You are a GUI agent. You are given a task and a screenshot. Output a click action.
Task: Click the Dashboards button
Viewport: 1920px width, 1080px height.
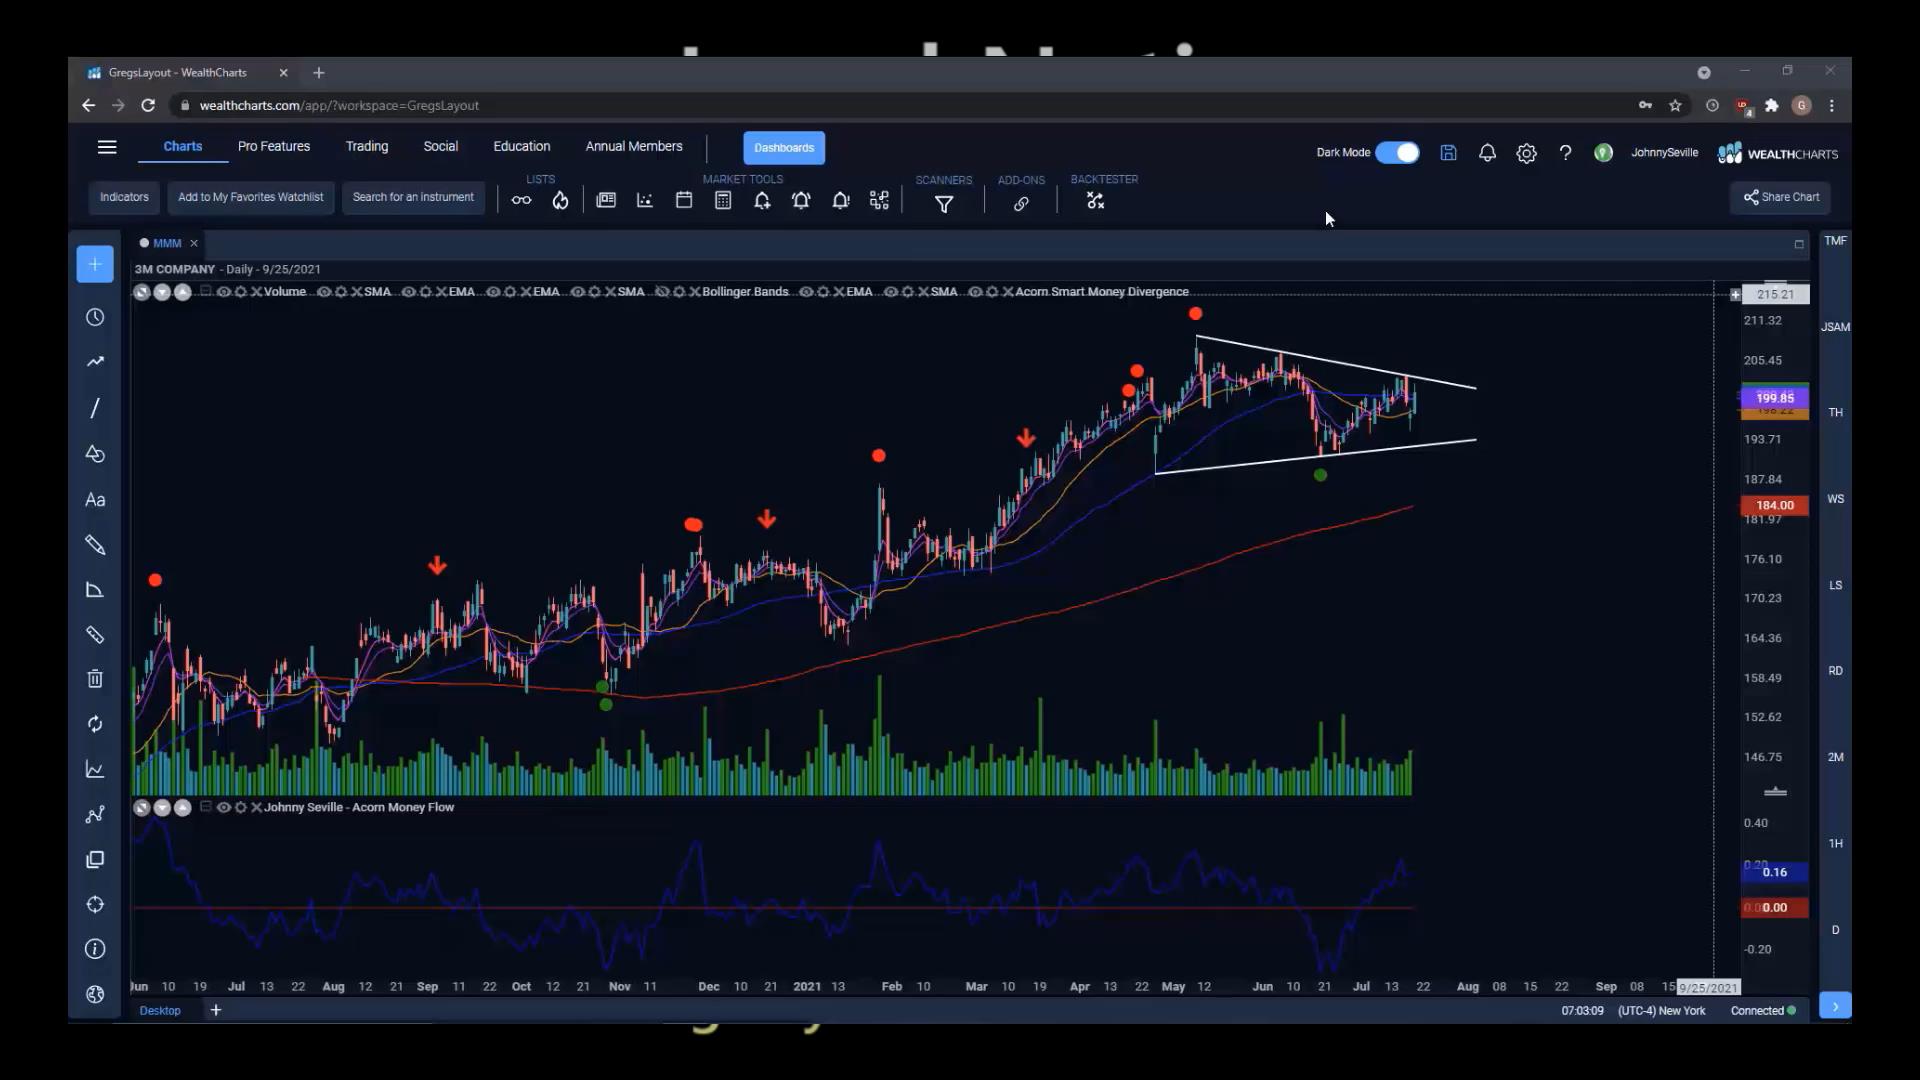(784, 148)
